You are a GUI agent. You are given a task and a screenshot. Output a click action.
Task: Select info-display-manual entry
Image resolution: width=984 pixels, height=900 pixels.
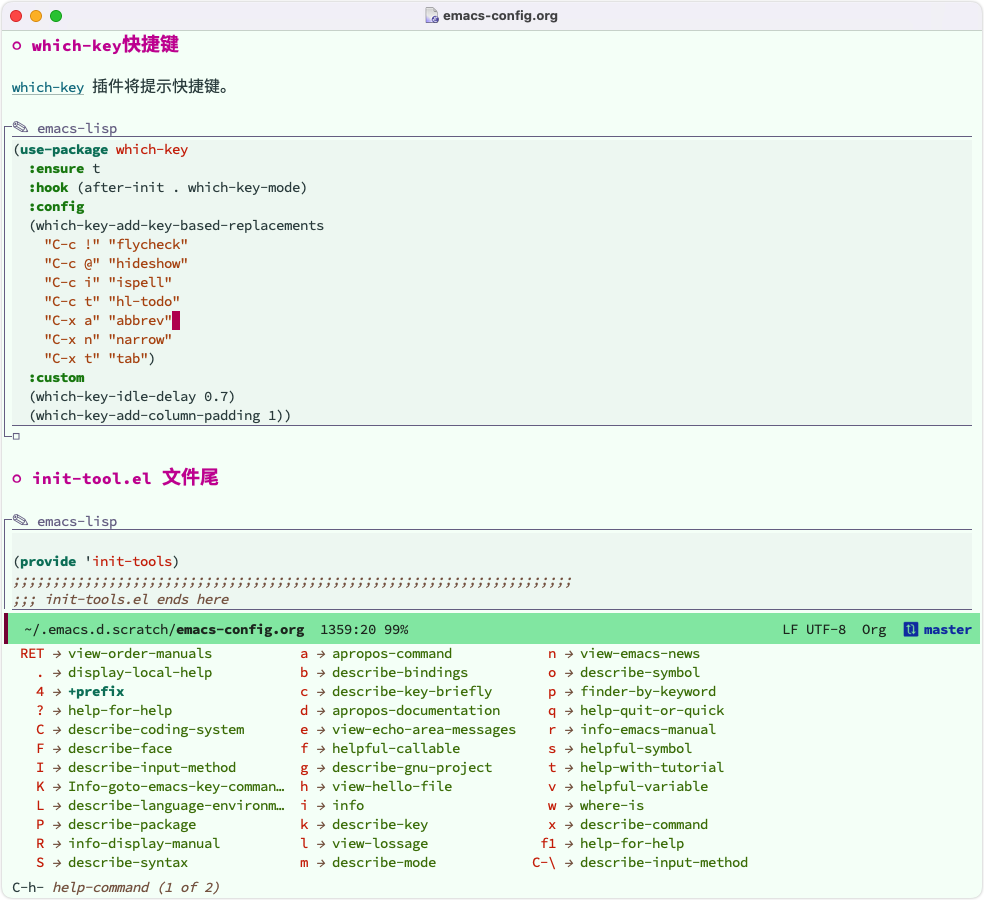pyautogui.click(x=144, y=843)
